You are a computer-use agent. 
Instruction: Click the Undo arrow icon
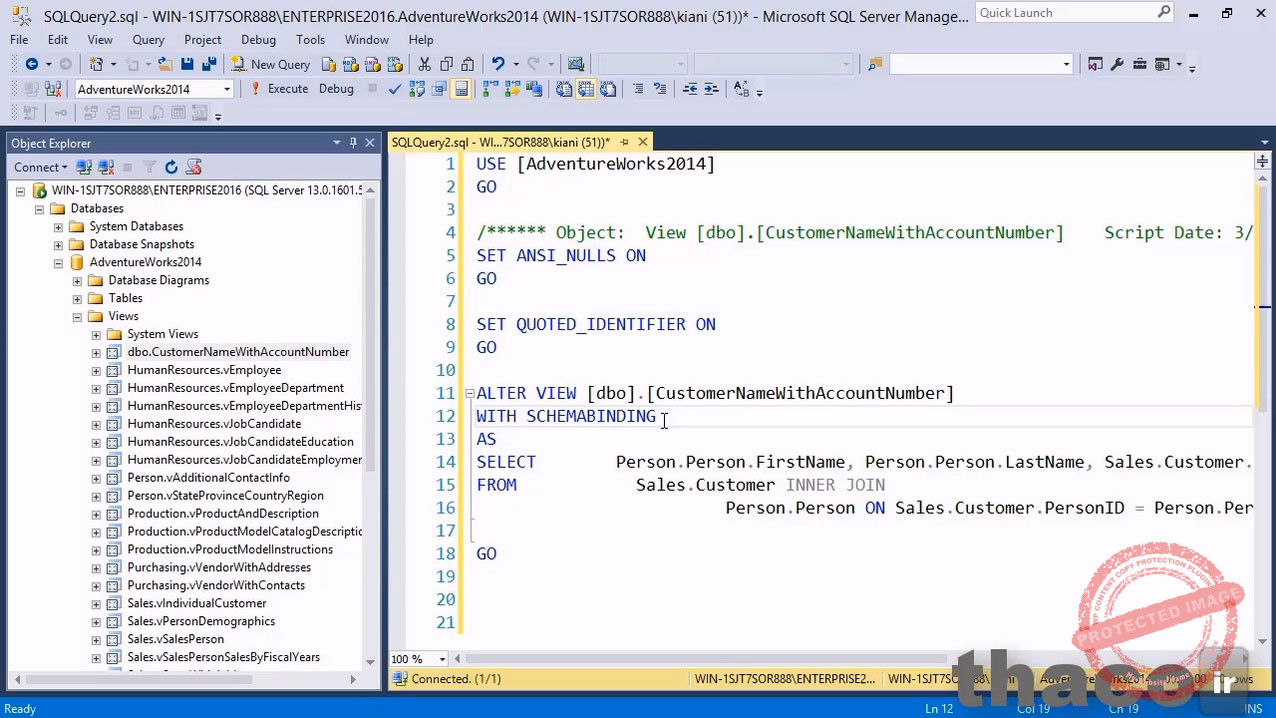click(x=498, y=64)
